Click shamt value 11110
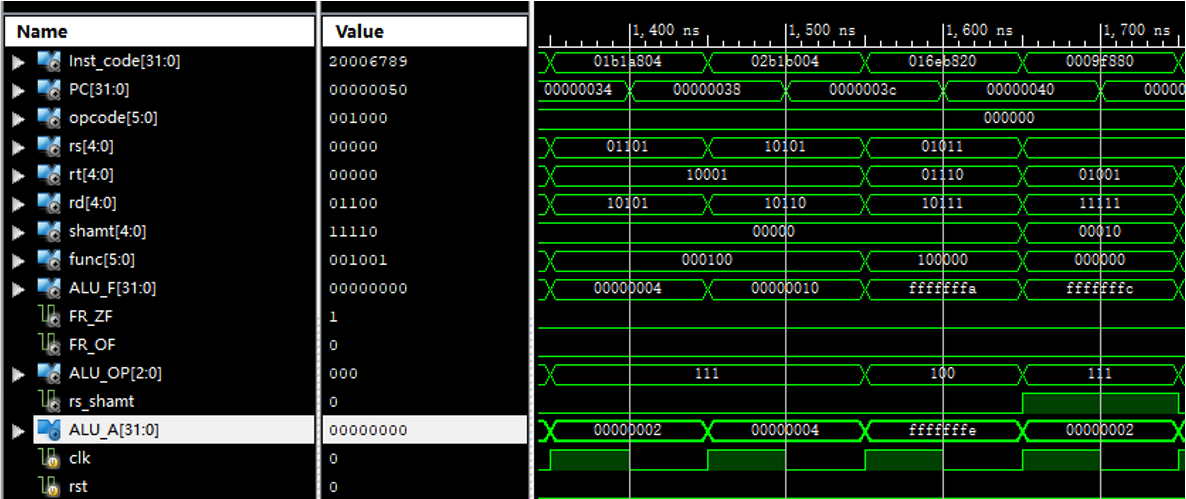The width and height of the screenshot is (1186, 499). point(353,231)
